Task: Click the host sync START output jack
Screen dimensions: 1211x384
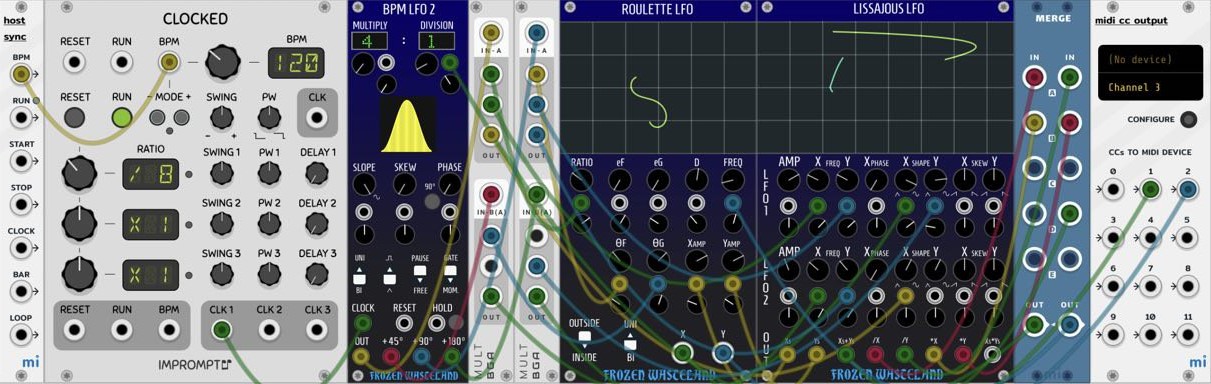Action: (x=21, y=160)
